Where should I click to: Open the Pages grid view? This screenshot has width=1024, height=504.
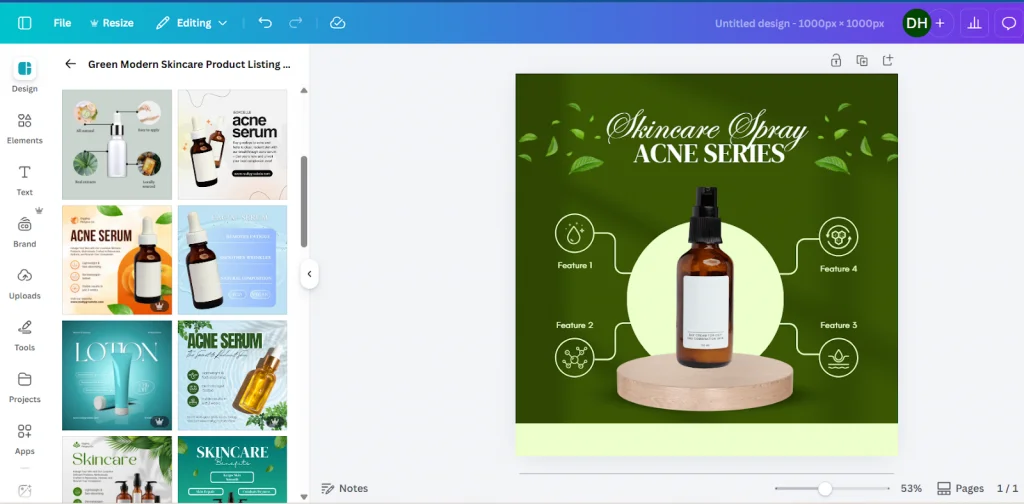click(961, 488)
